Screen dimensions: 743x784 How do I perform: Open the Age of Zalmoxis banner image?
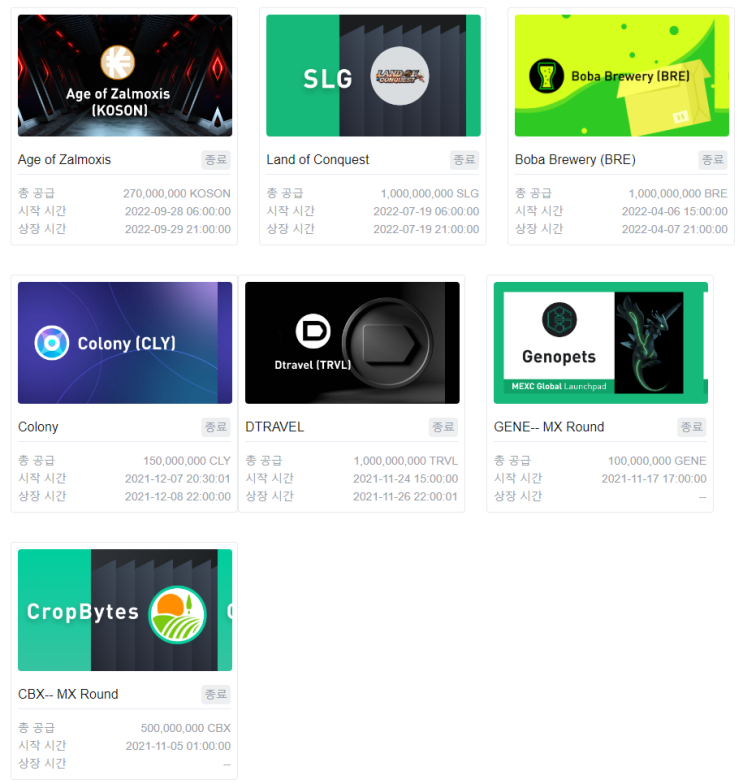(x=125, y=76)
